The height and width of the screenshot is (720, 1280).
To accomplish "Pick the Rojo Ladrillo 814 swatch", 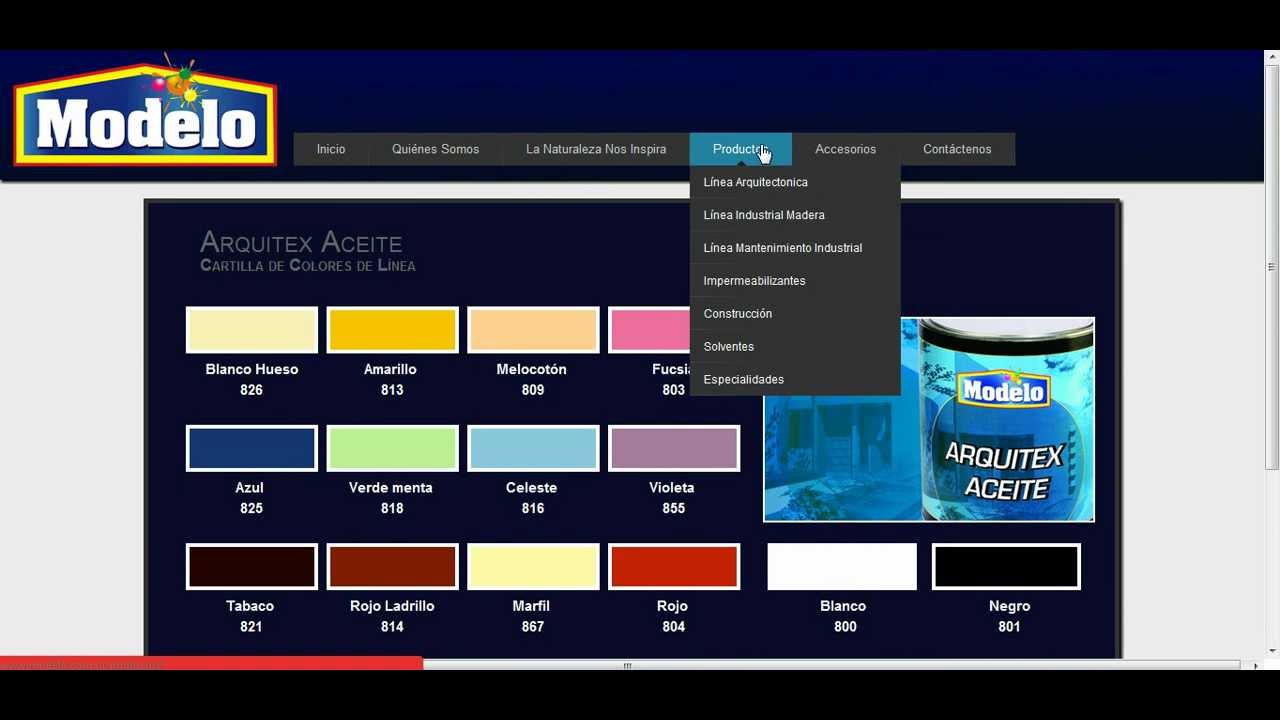I will 392,567.
